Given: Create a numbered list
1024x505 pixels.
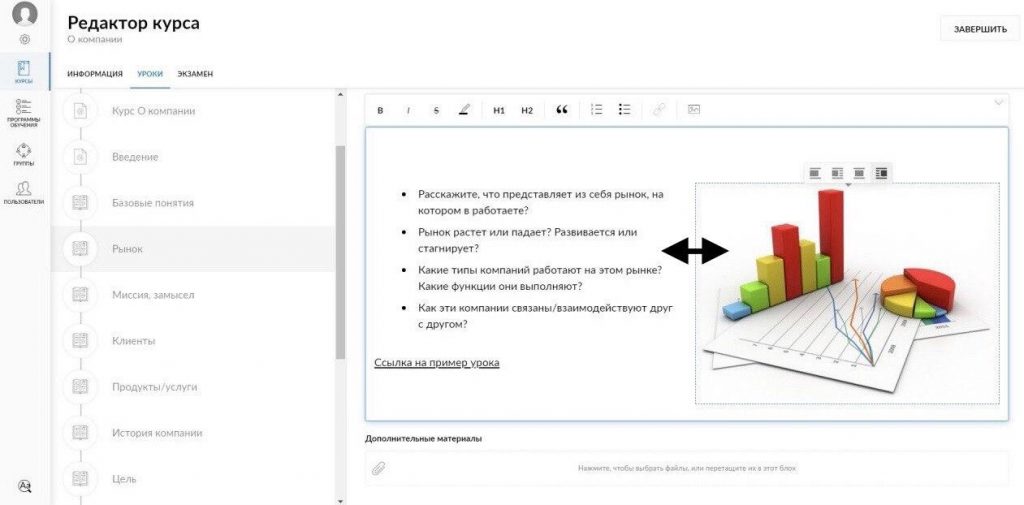Looking at the screenshot, I should 596,110.
